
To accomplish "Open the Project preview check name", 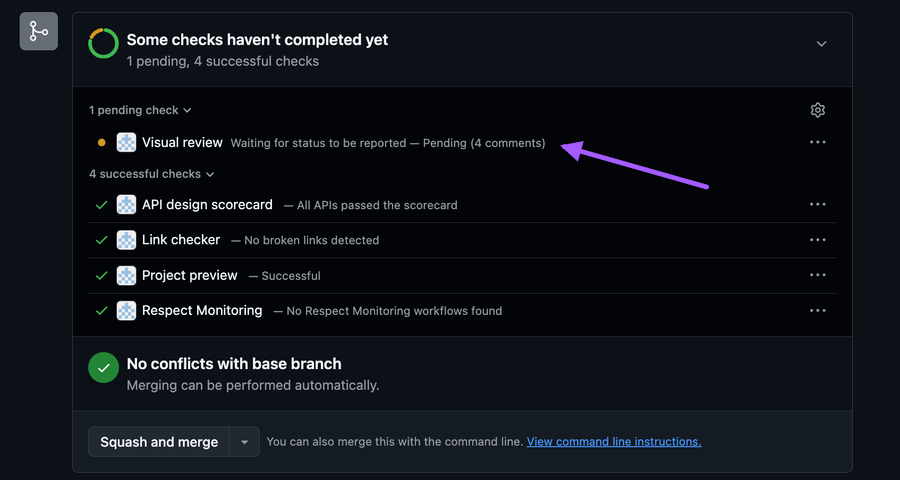I will click(x=189, y=276).
